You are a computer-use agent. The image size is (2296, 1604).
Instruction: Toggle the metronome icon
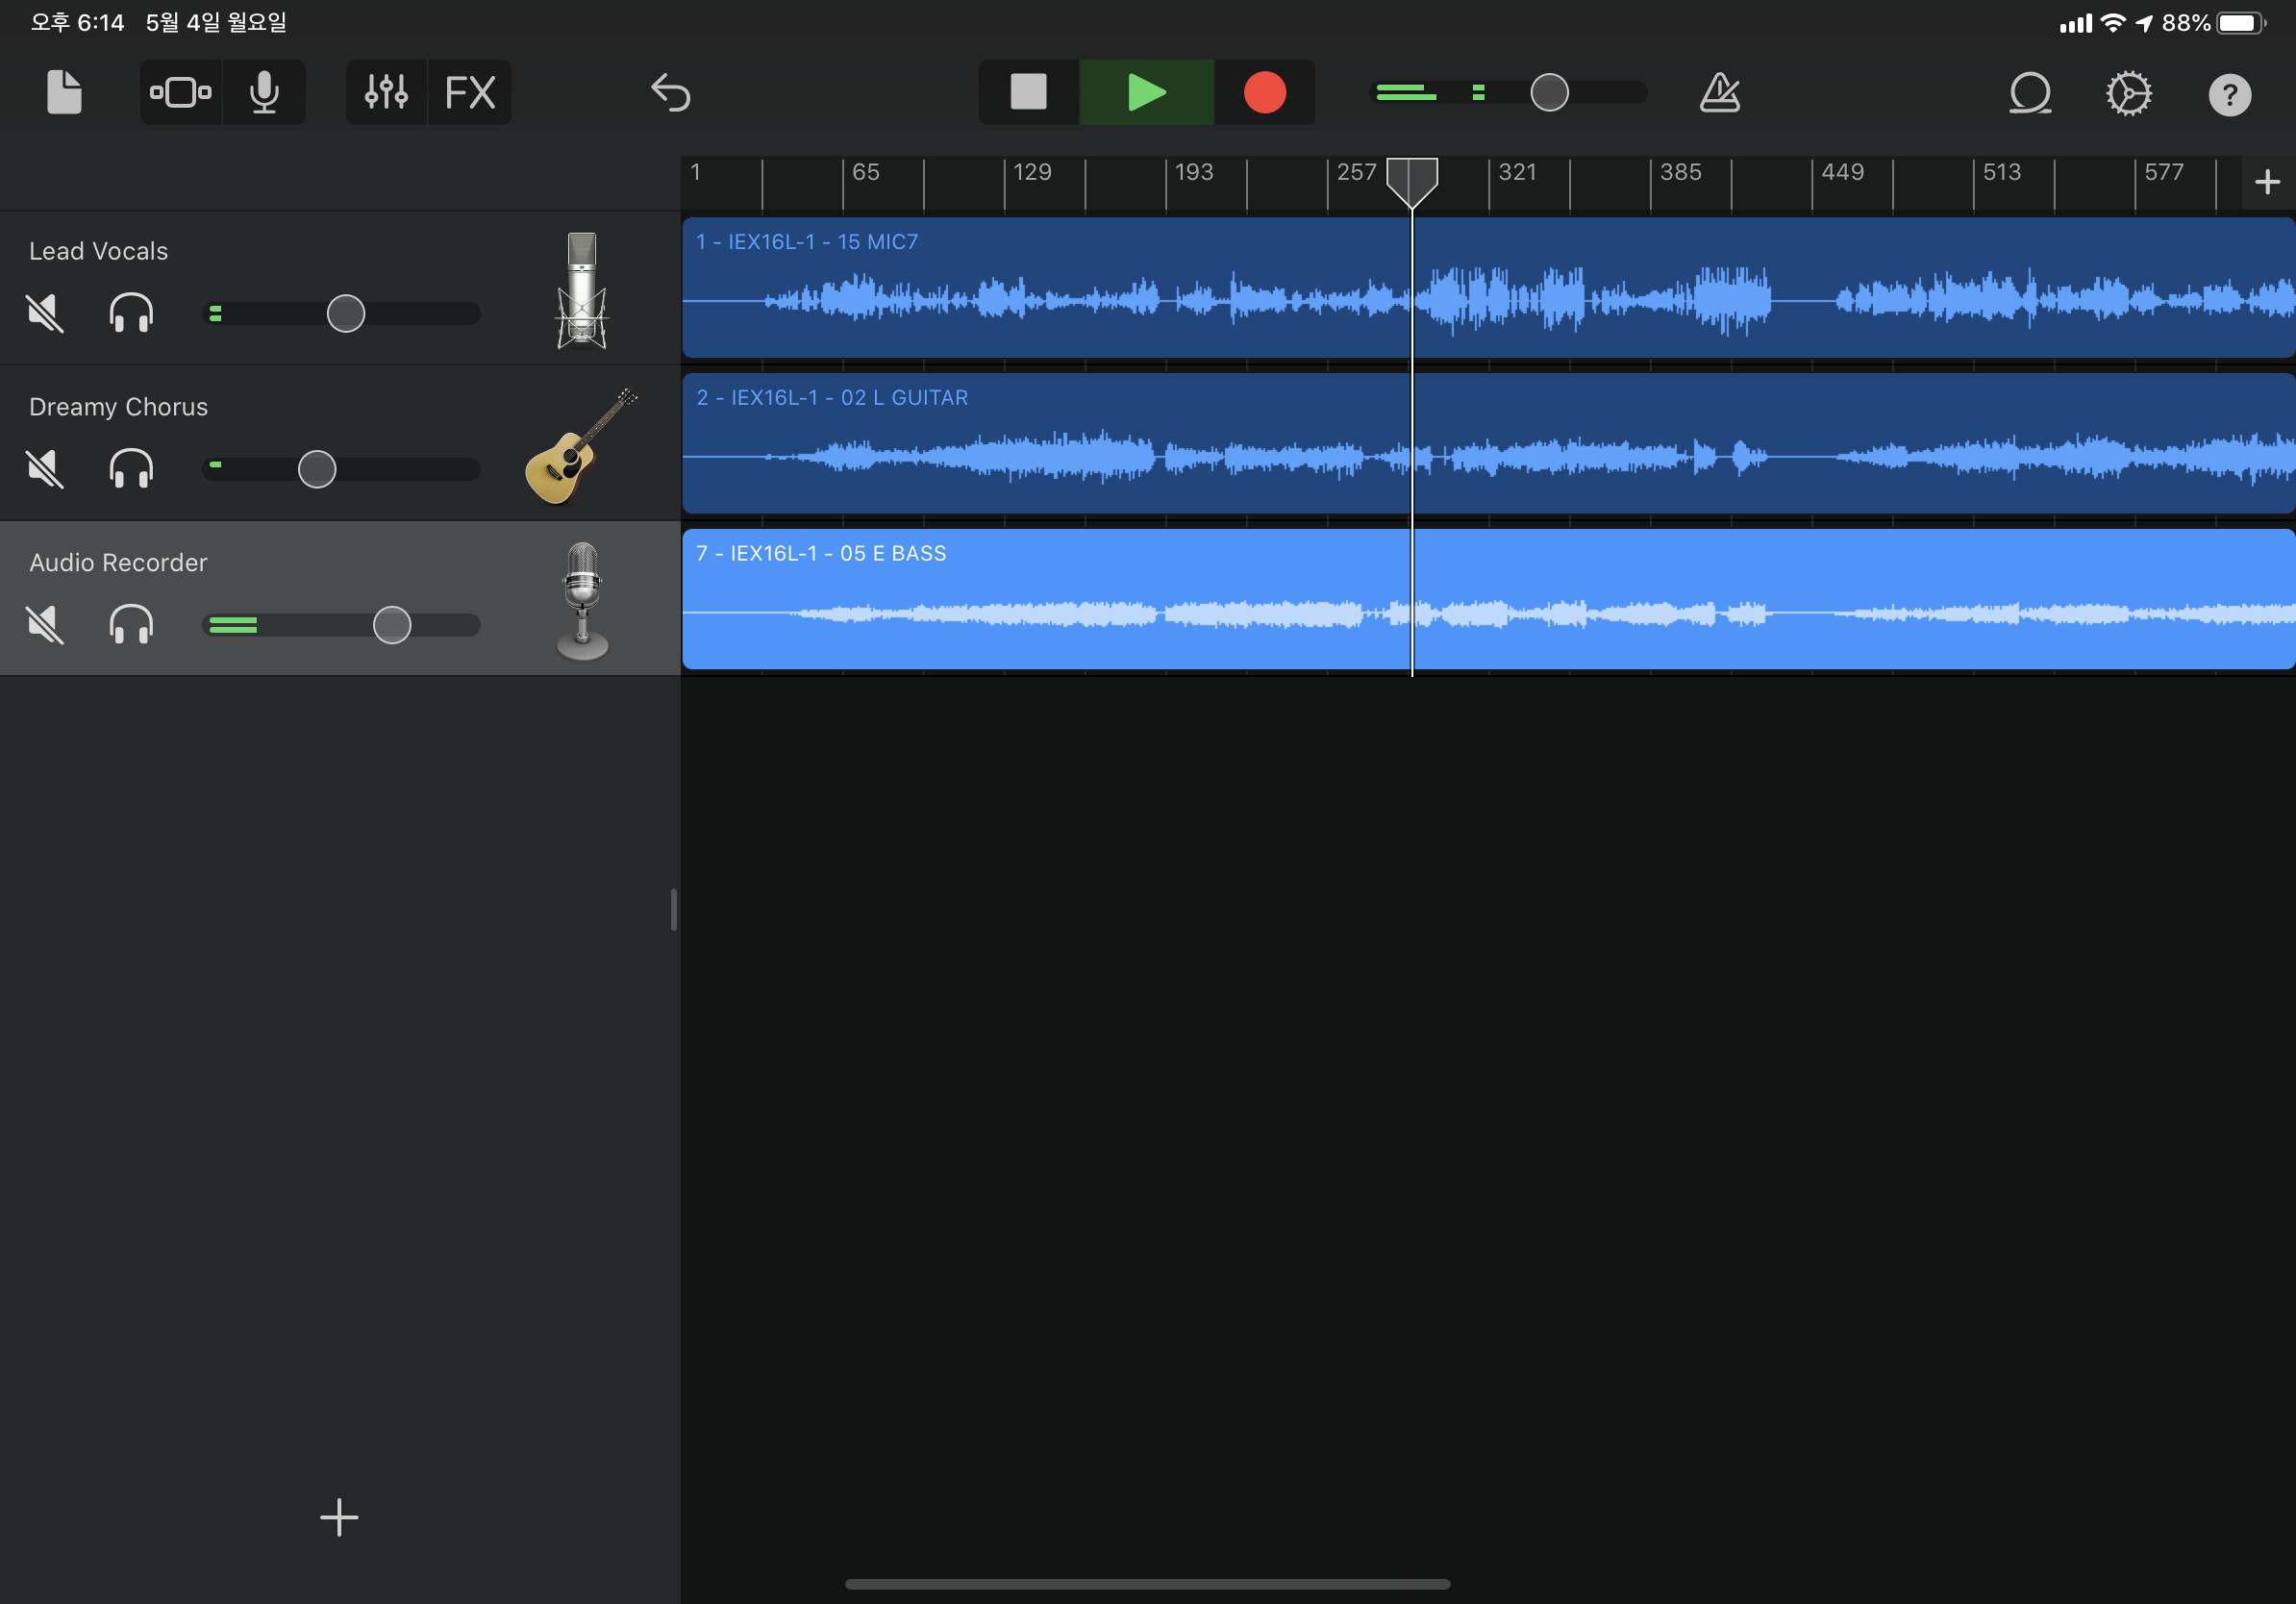click(1720, 92)
